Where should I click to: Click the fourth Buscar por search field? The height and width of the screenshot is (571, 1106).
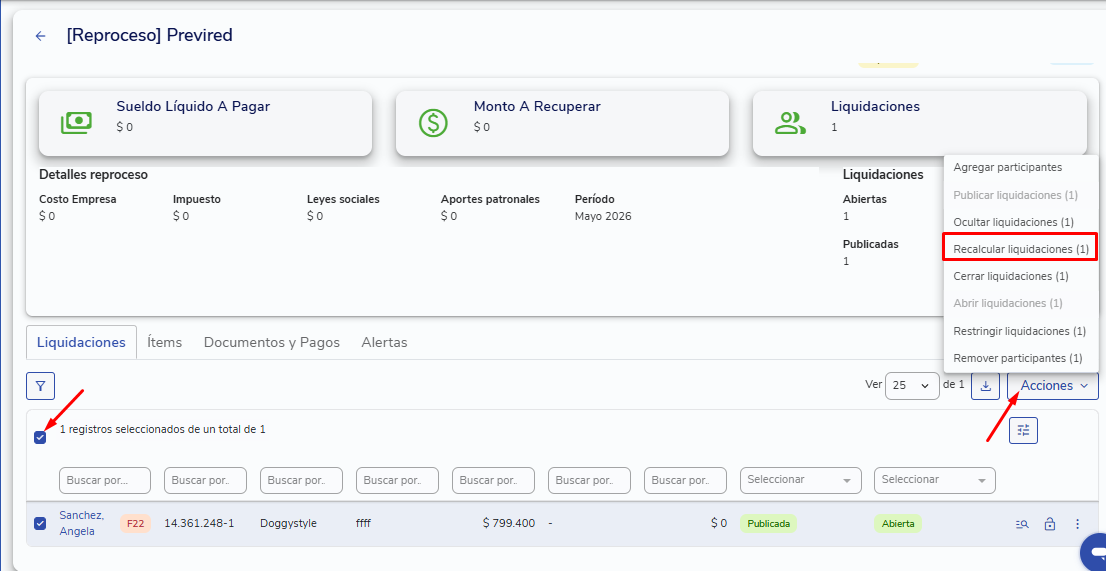397,480
